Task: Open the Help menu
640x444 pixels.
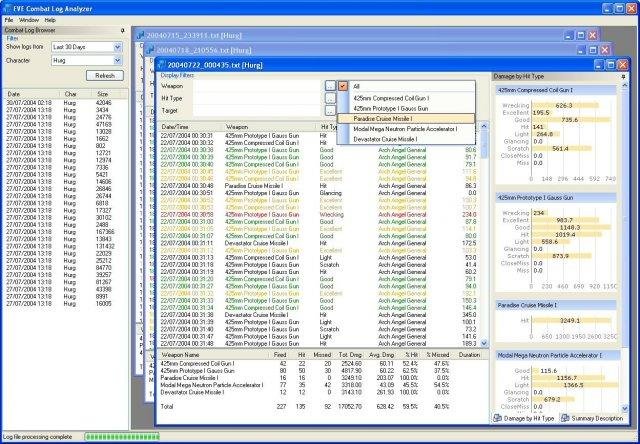Action: coord(50,20)
